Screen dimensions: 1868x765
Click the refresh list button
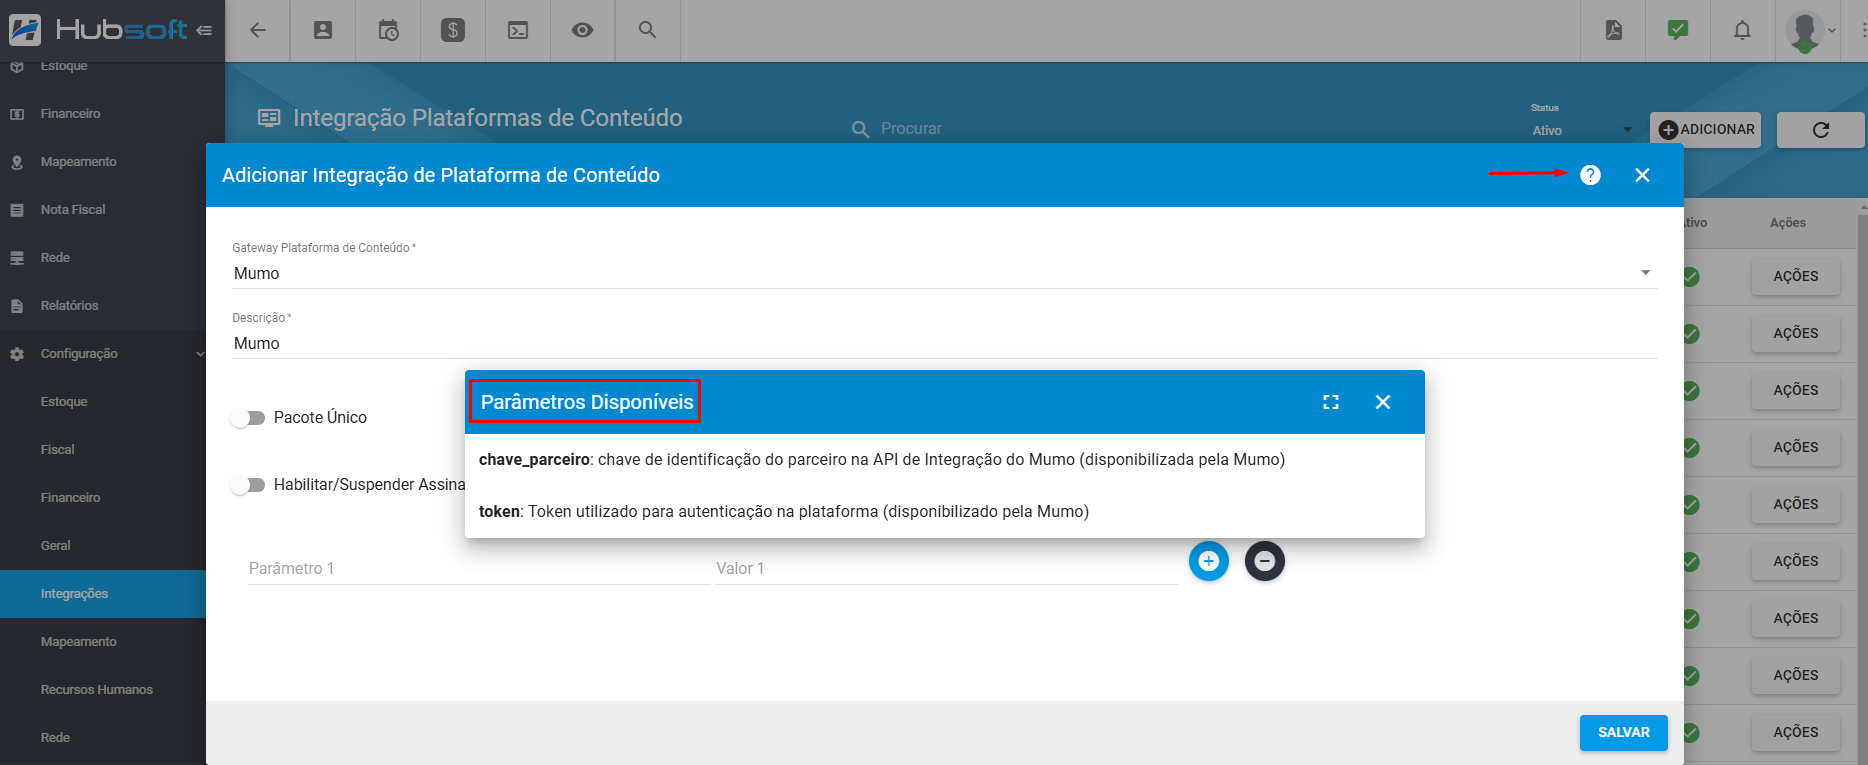1821,130
